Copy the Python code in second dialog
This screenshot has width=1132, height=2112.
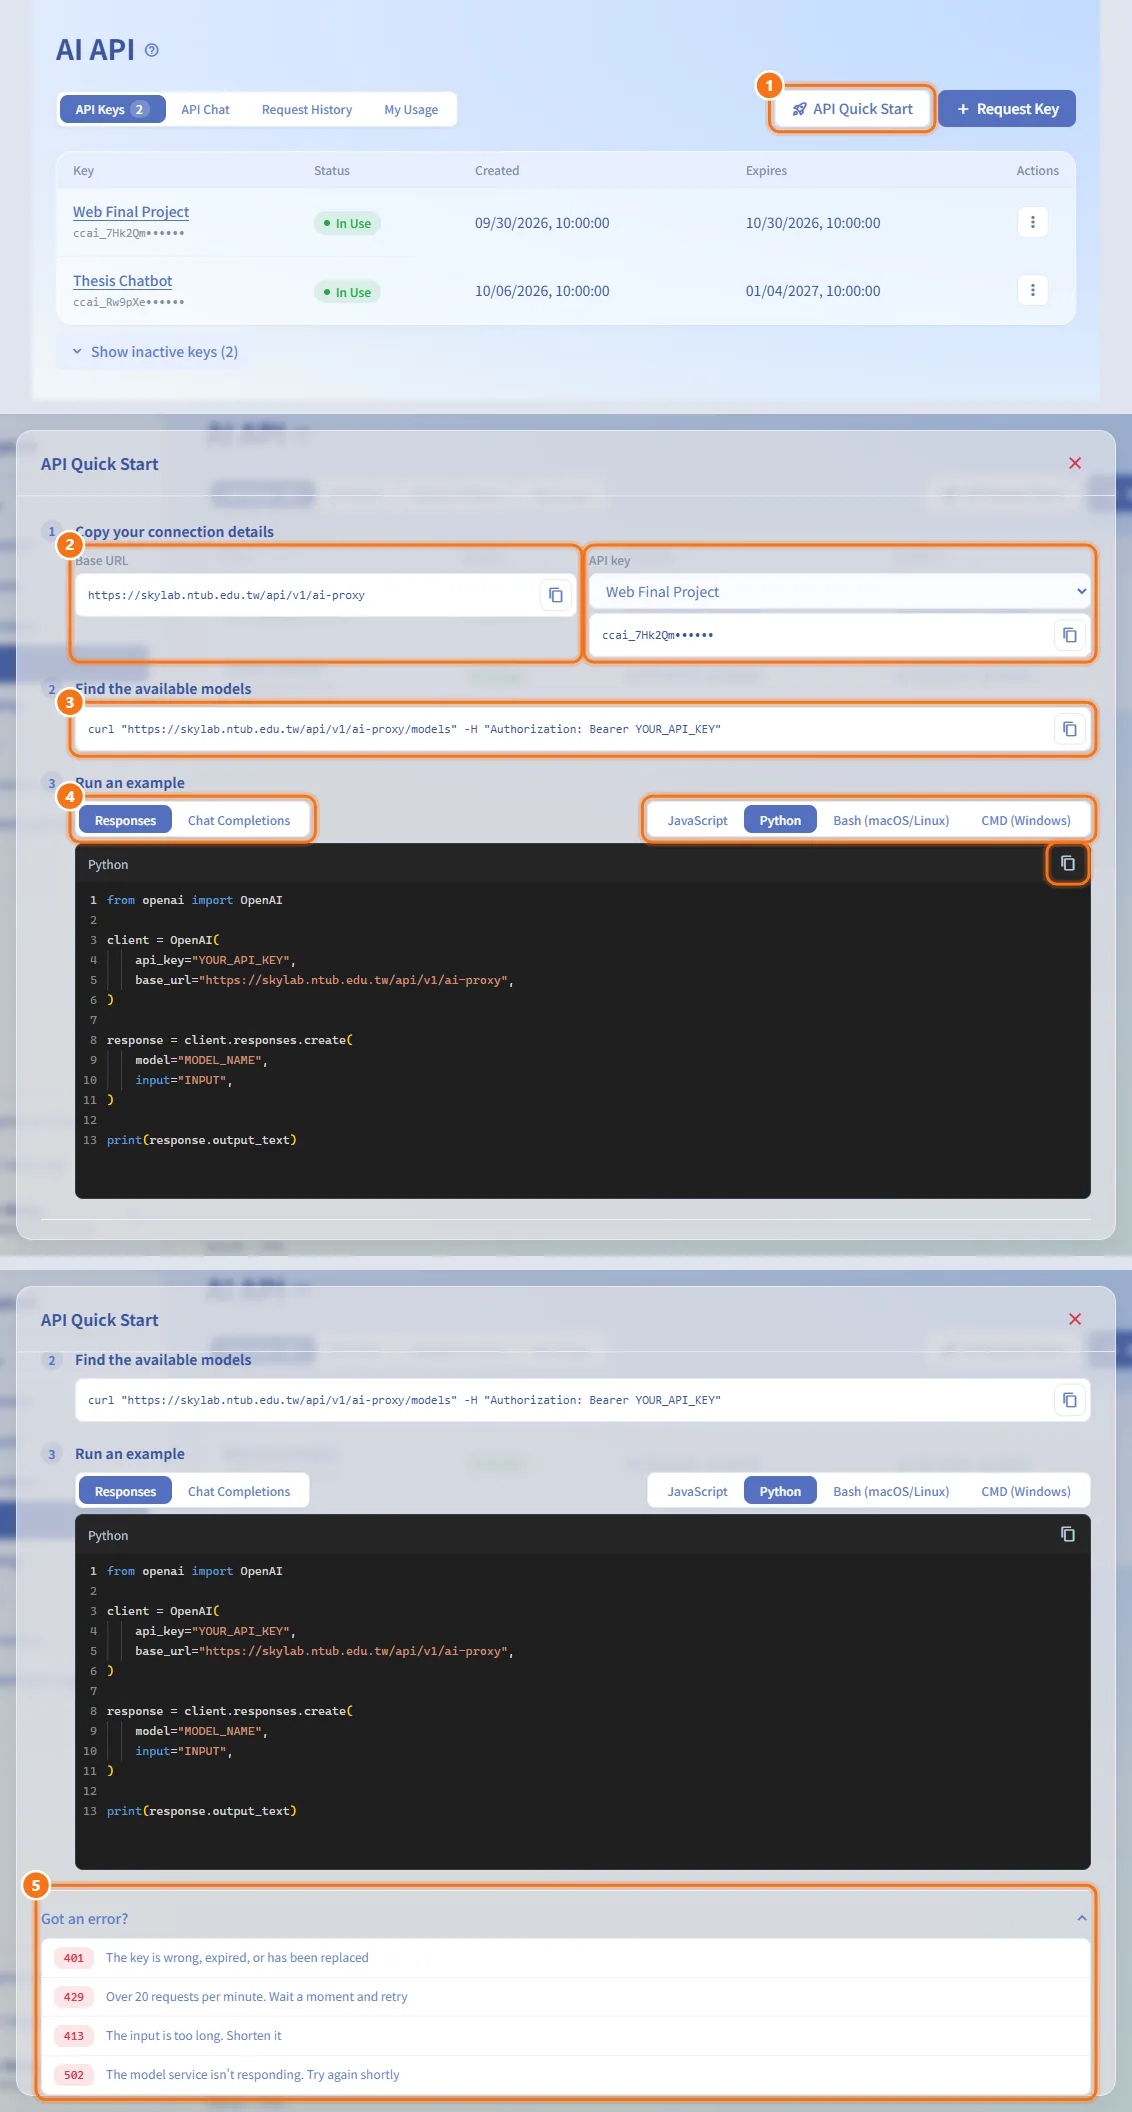click(x=1068, y=1534)
